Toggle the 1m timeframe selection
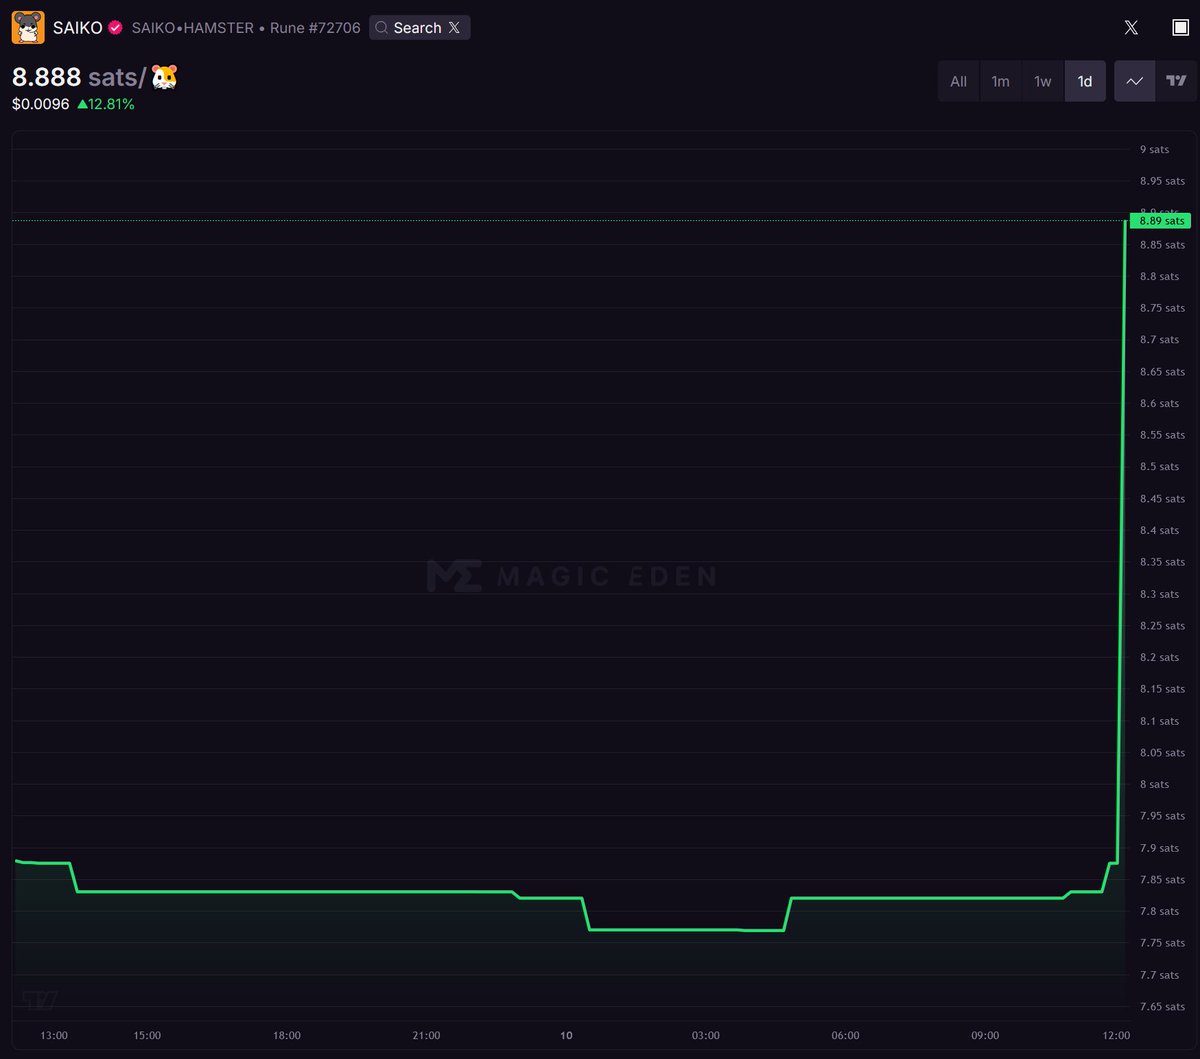Image resolution: width=1200 pixels, height=1059 pixels. tap(1001, 81)
